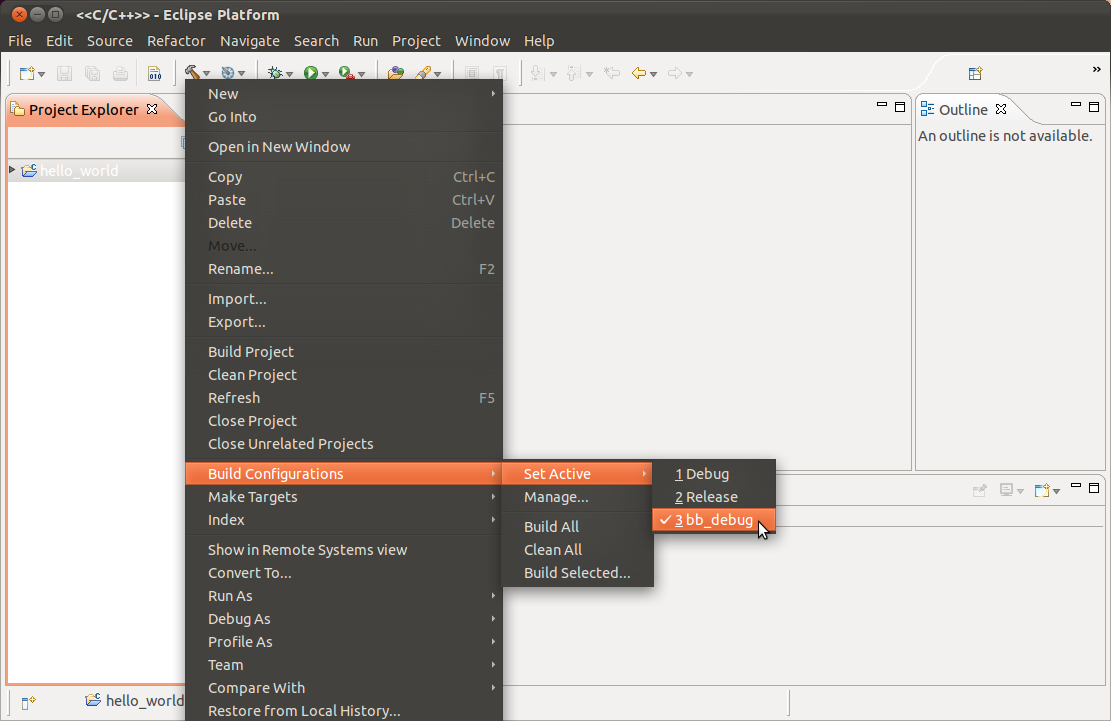This screenshot has height=721, width=1111.
Task: Click the Save All toolbar icon
Action: pyautogui.click(x=92, y=73)
